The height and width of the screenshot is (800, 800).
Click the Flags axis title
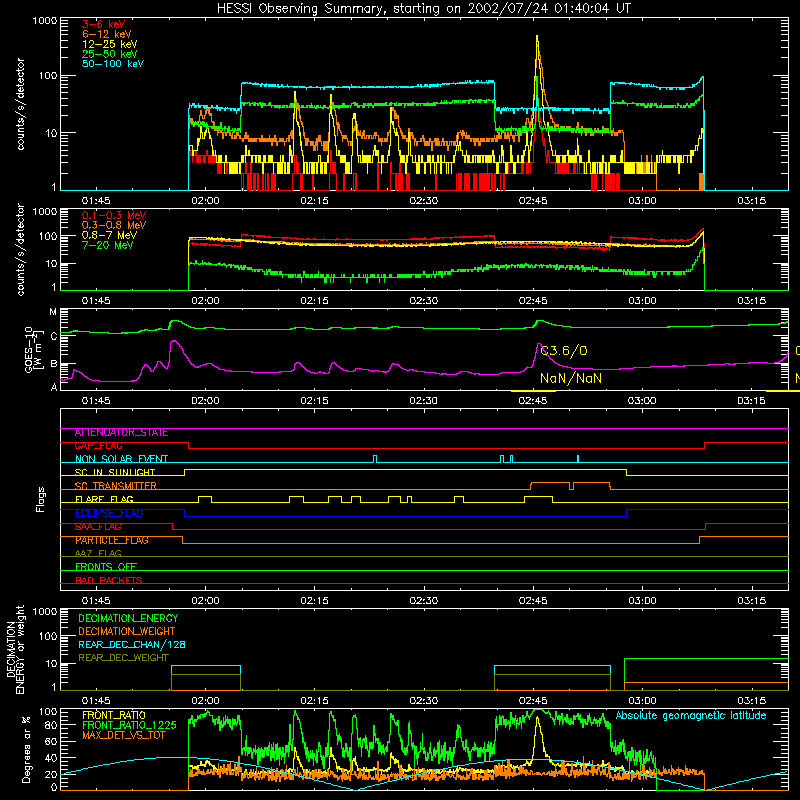tap(40, 499)
